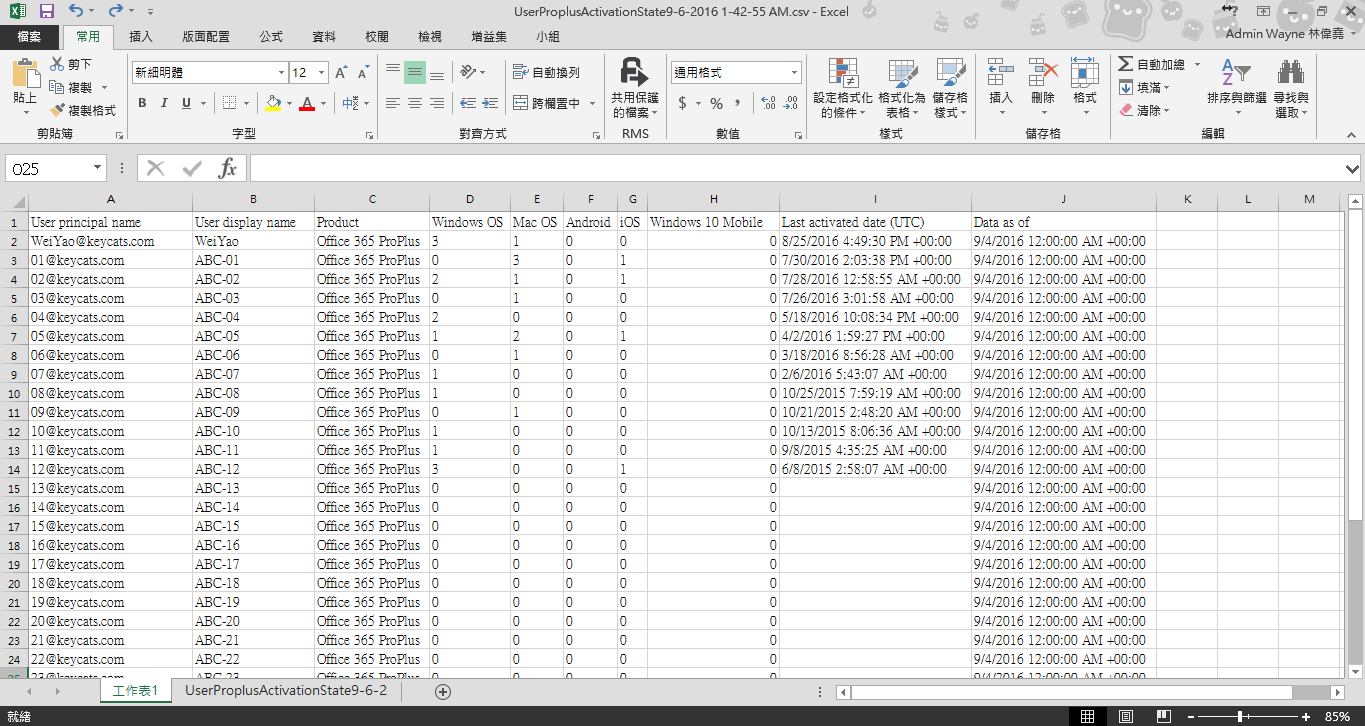Click the Cut (剪下) scissors icon
The width and height of the screenshot is (1365, 726).
pos(57,65)
